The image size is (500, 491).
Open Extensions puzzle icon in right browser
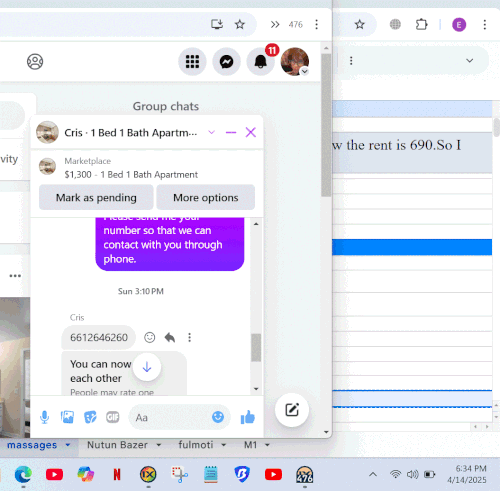tap(421, 24)
